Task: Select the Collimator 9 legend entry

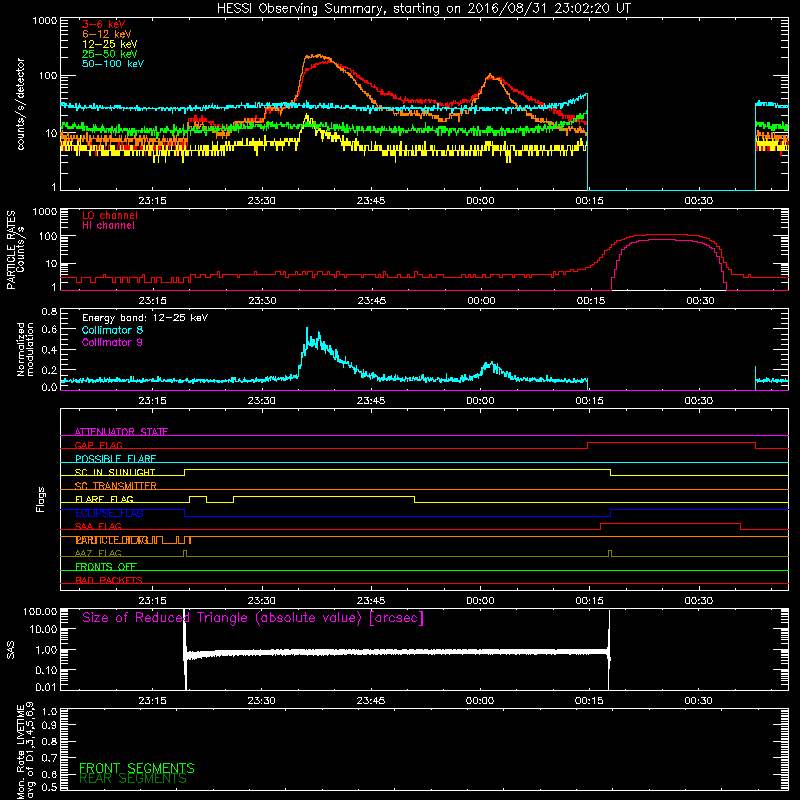Action: click(x=112, y=342)
